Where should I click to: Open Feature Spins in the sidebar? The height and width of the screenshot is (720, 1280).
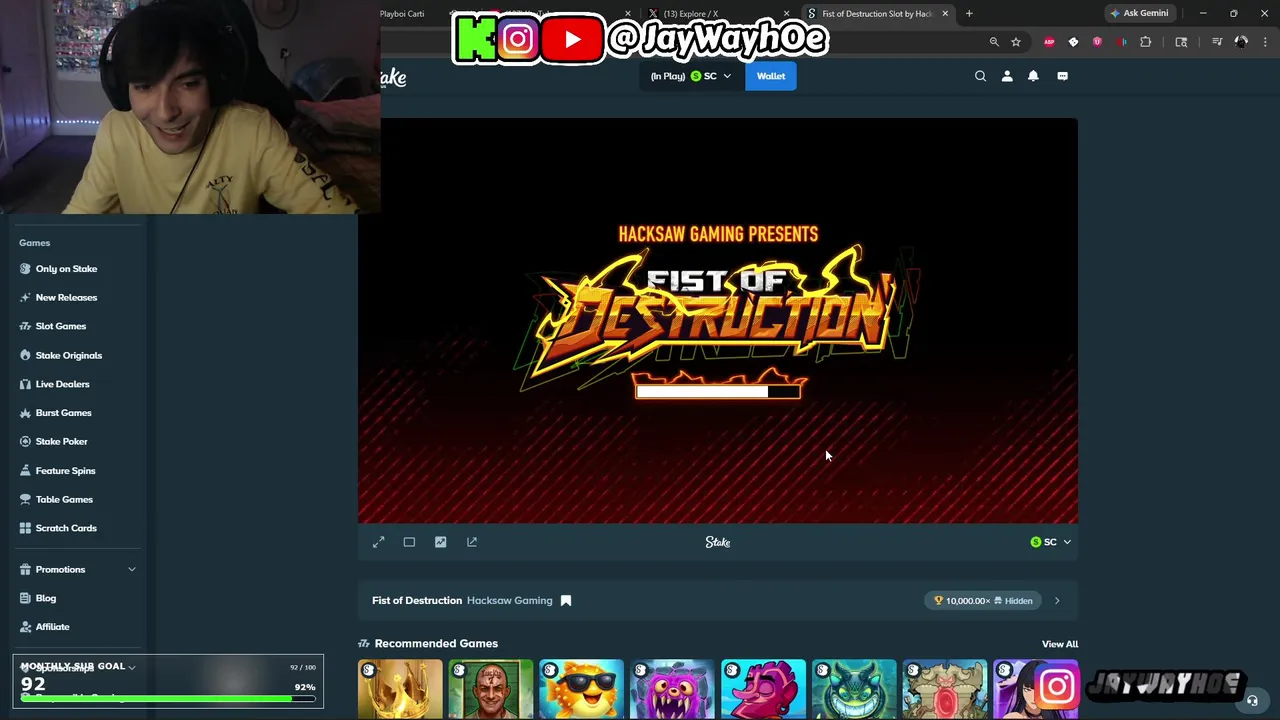point(66,471)
